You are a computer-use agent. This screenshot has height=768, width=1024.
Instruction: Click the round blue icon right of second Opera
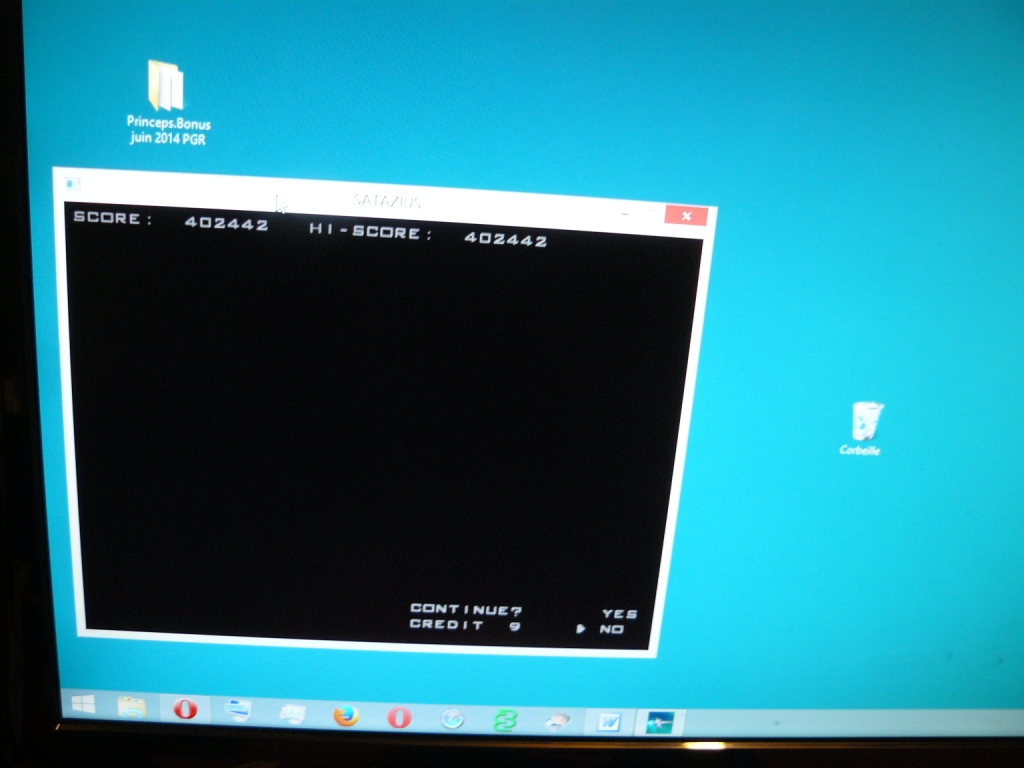tap(452, 718)
